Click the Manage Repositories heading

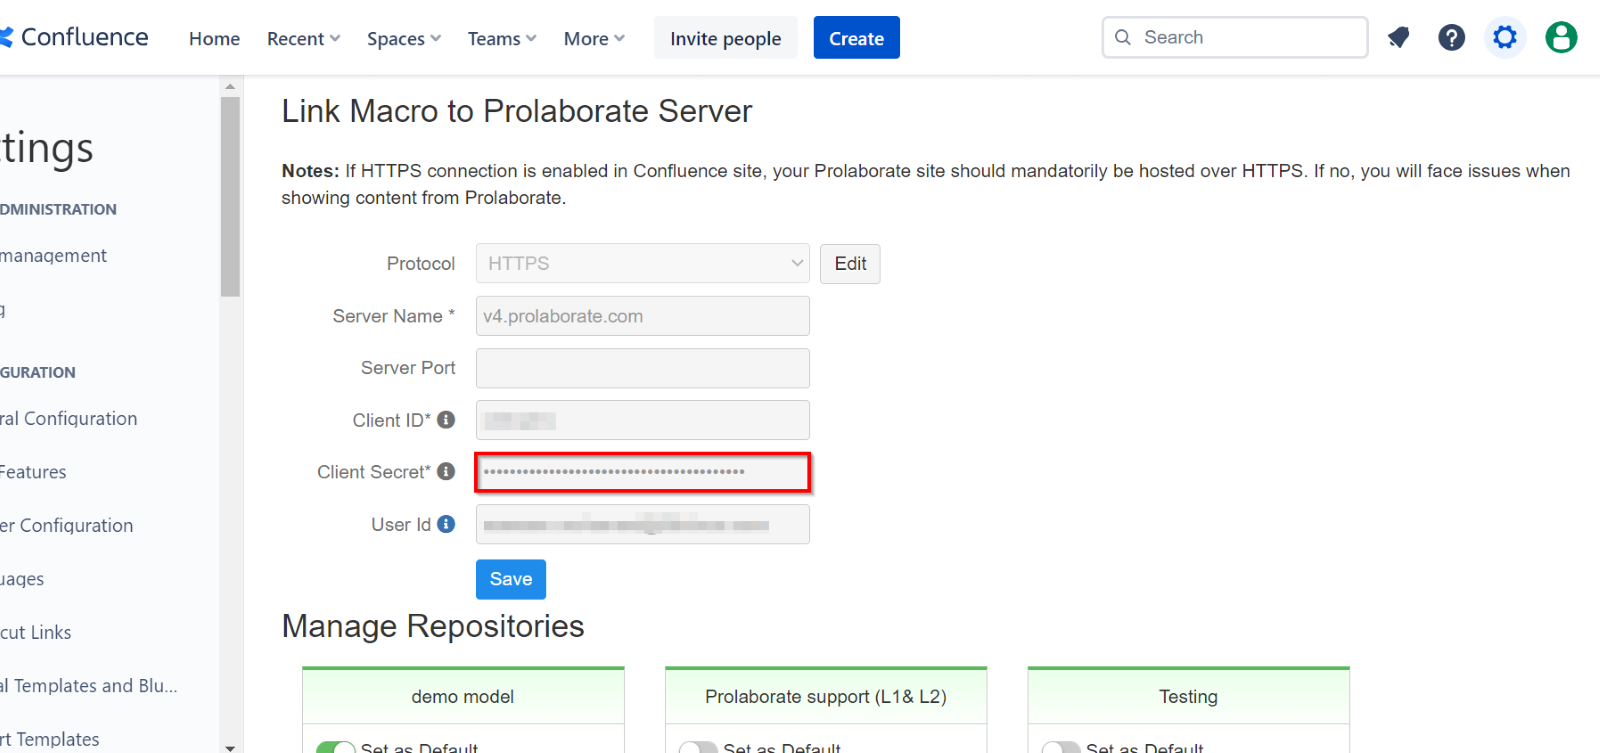[433, 626]
